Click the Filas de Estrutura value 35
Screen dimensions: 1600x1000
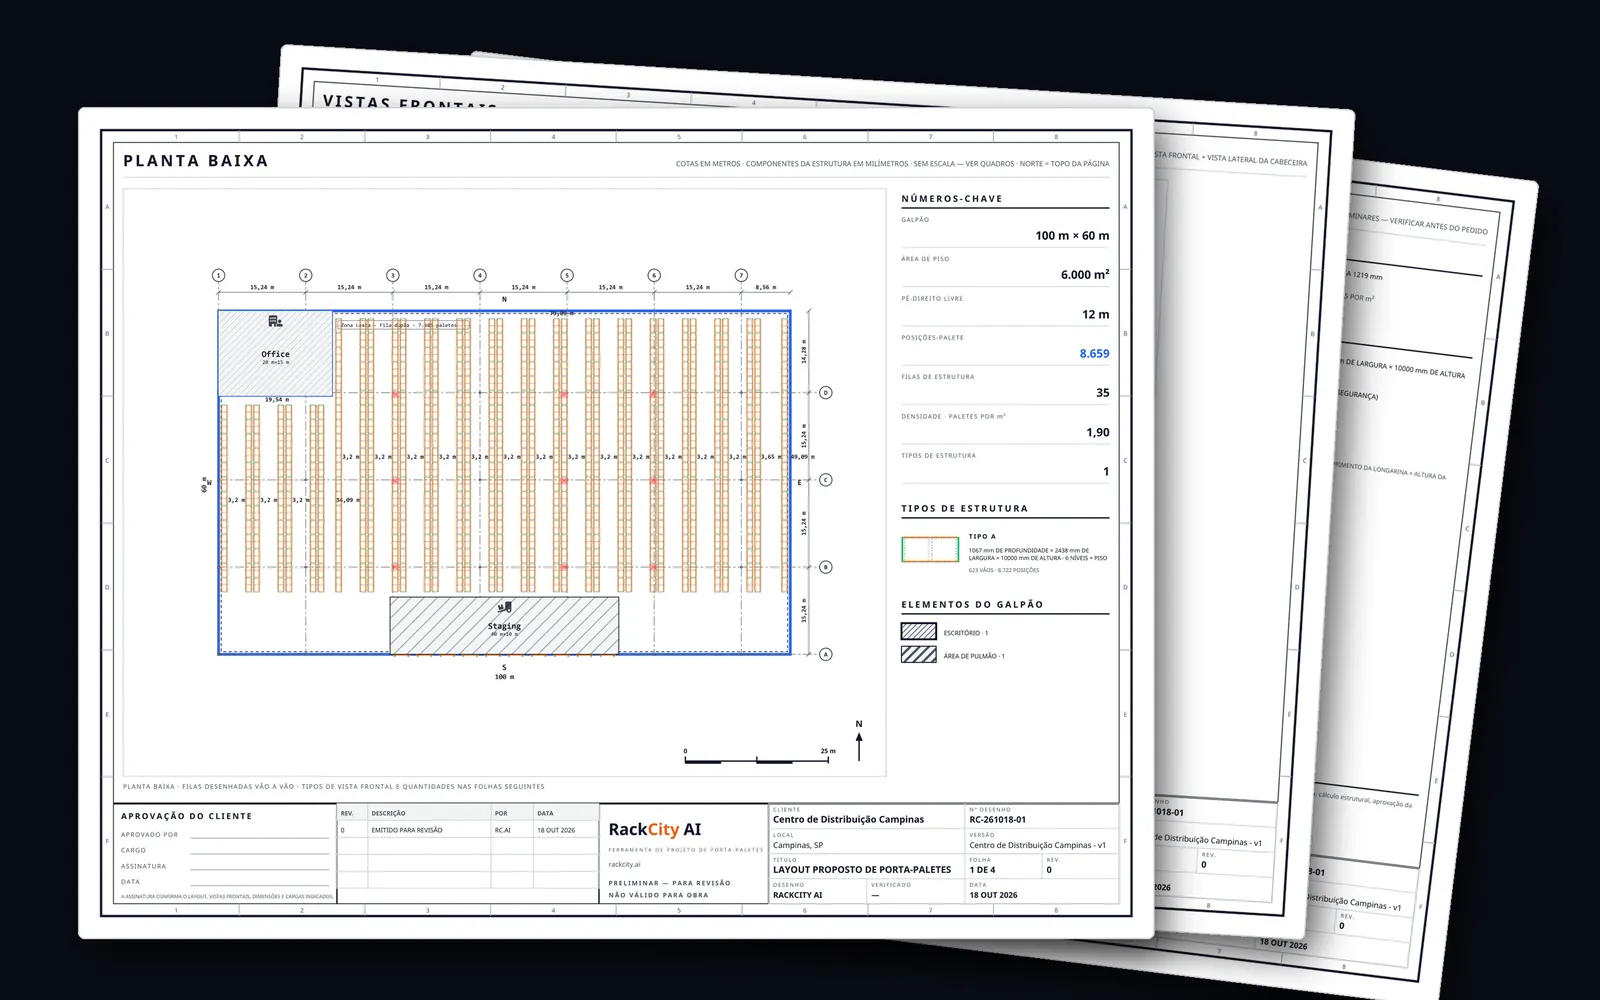click(x=1102, y=393)
